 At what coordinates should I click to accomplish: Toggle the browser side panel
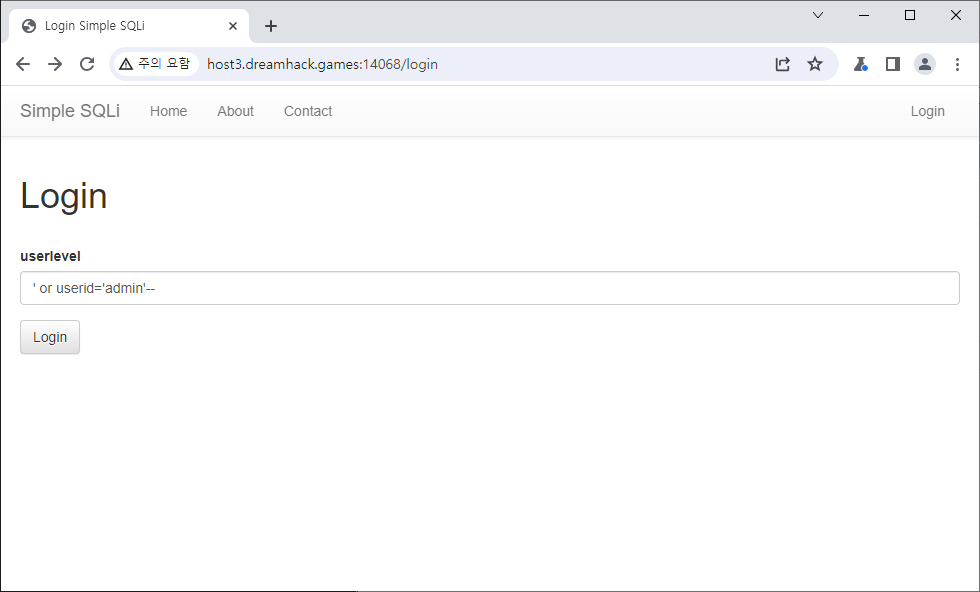point(893,64)
